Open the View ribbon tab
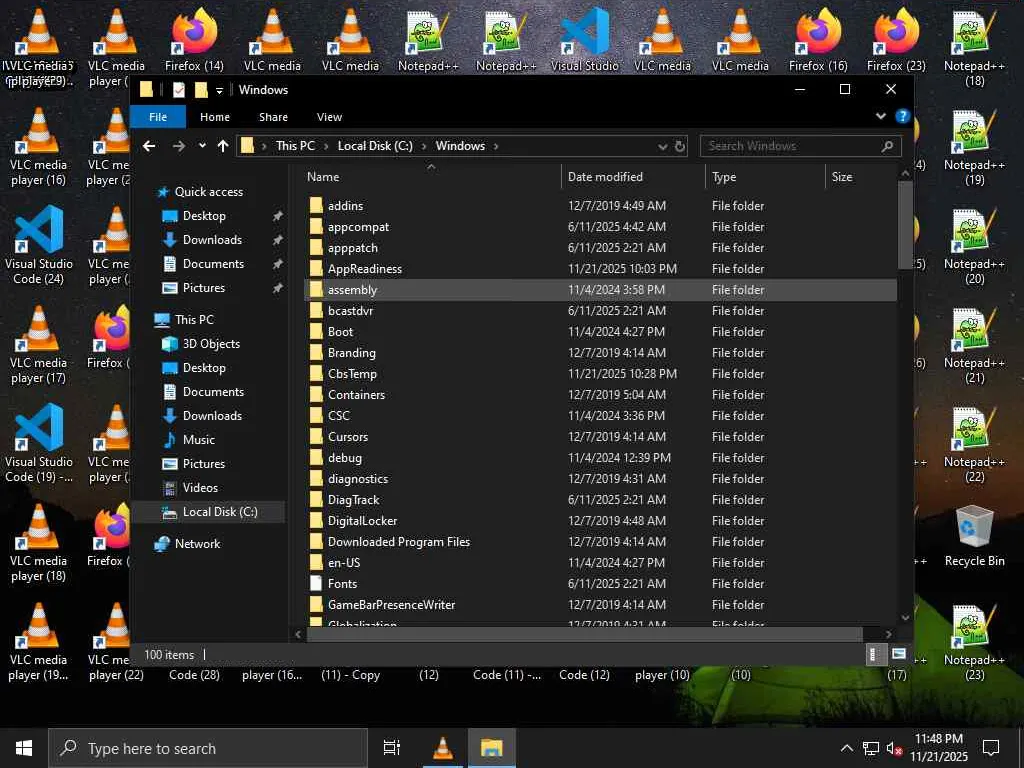Viewport: 1024px width, 768px height. (x=329, y=117)
